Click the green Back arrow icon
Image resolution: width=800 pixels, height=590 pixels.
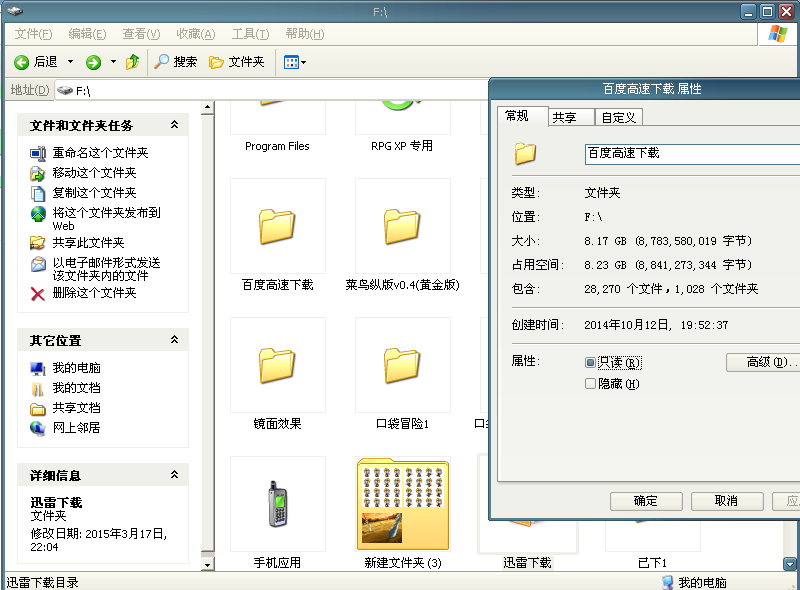click(21, 62)
